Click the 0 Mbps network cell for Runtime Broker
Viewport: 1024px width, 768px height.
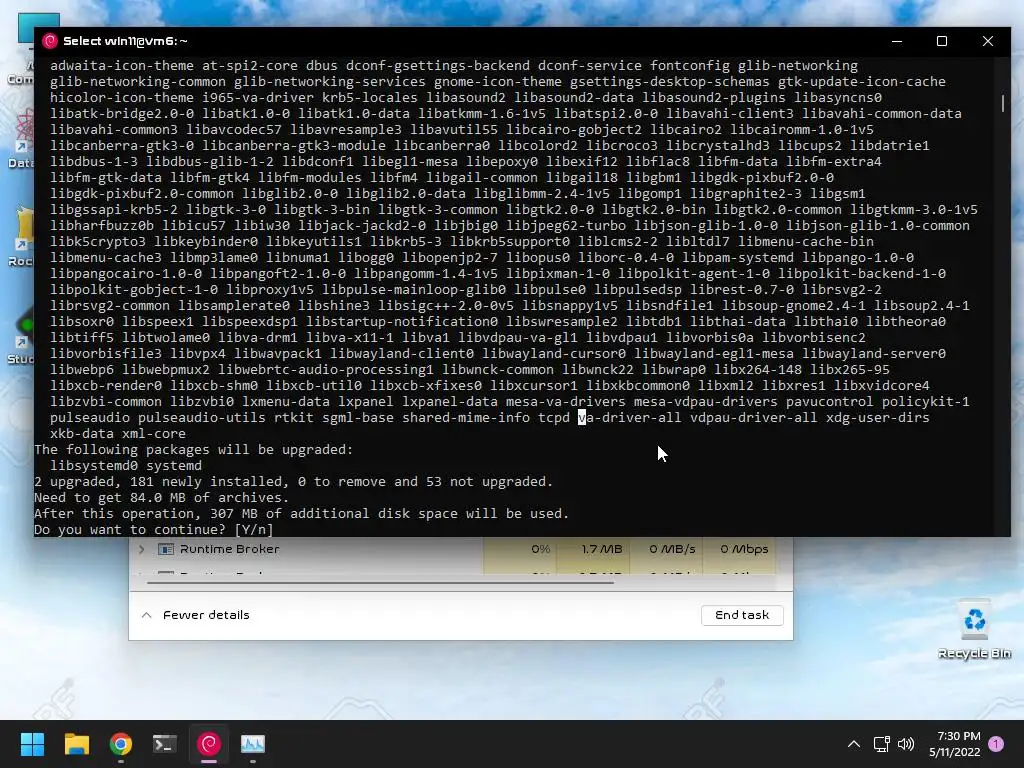point(739,549)
